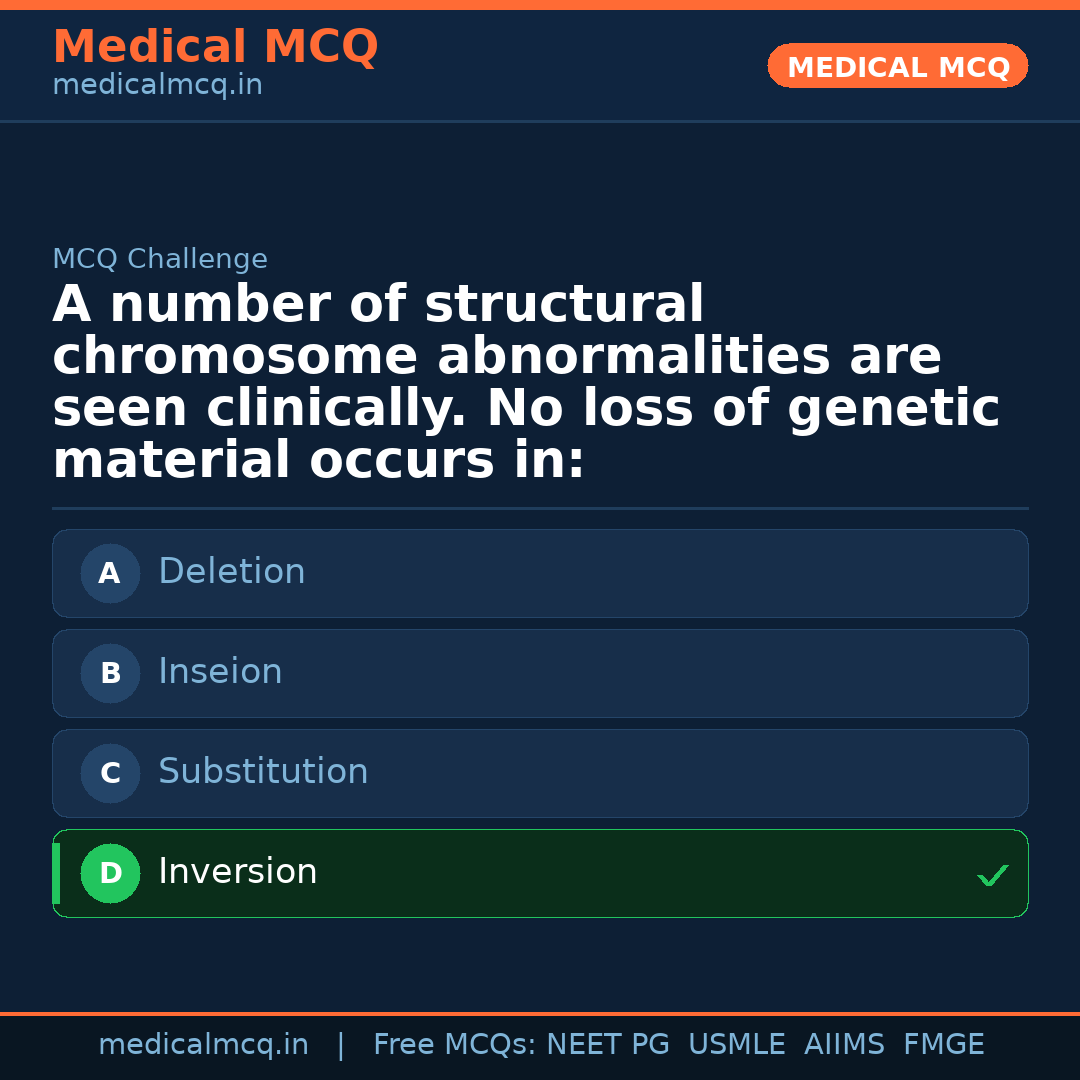Click the green checkmark on Inversion
Image resolution: width=1080 pixels, height=1080 pixels.
click(x=992, y=876)
